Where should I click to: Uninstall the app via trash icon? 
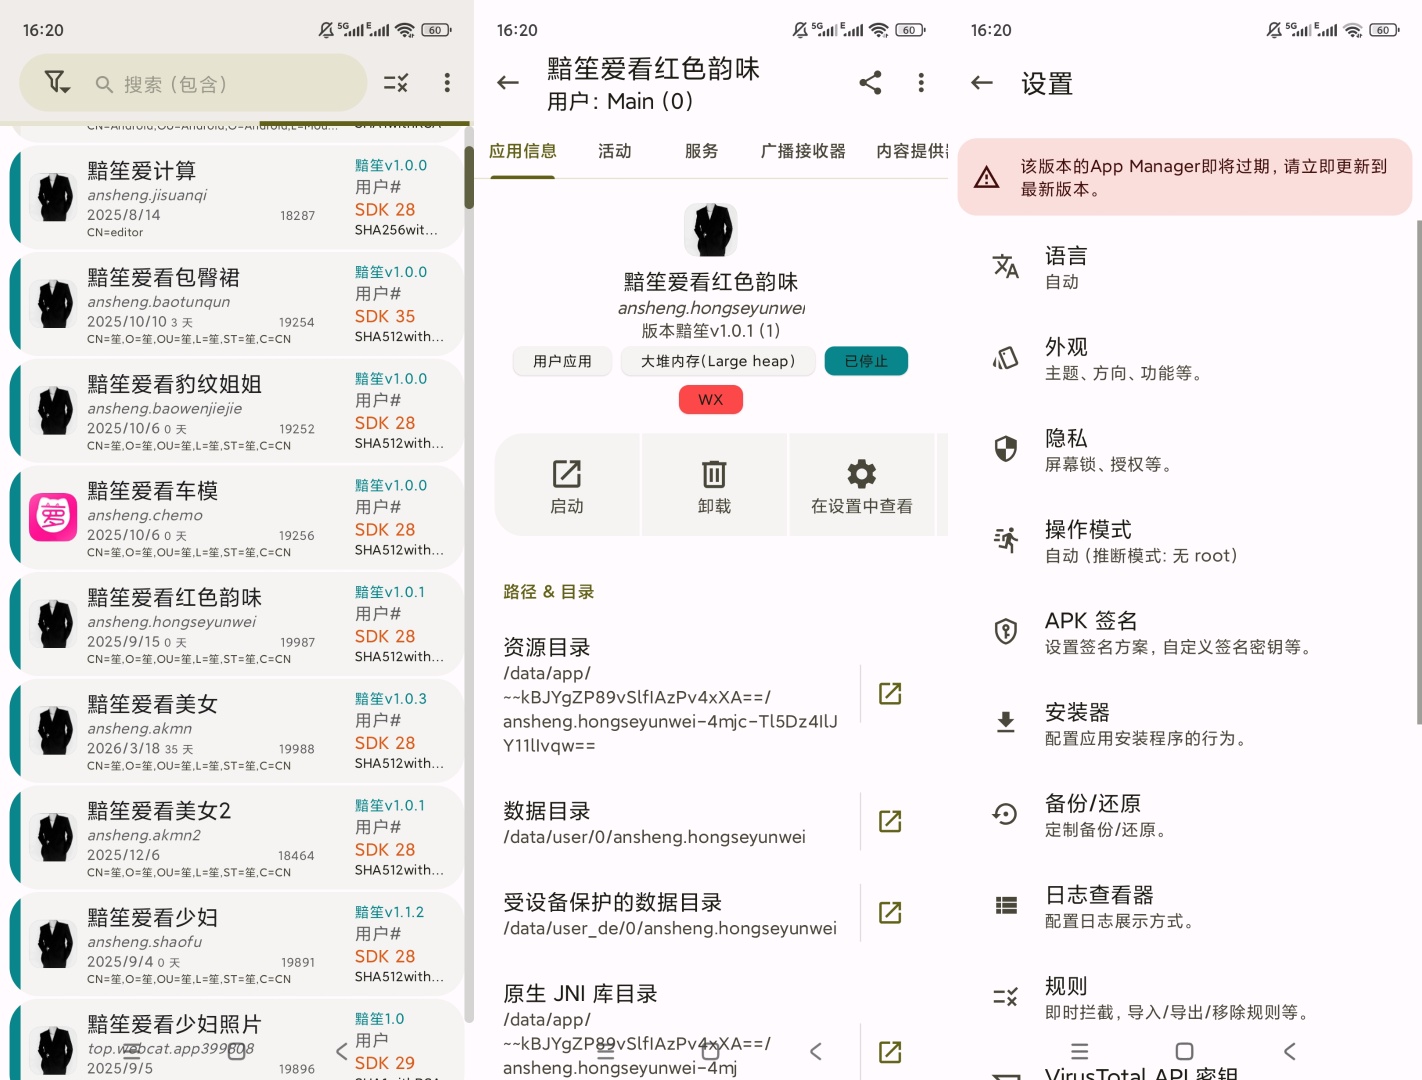tap(713, 485)
